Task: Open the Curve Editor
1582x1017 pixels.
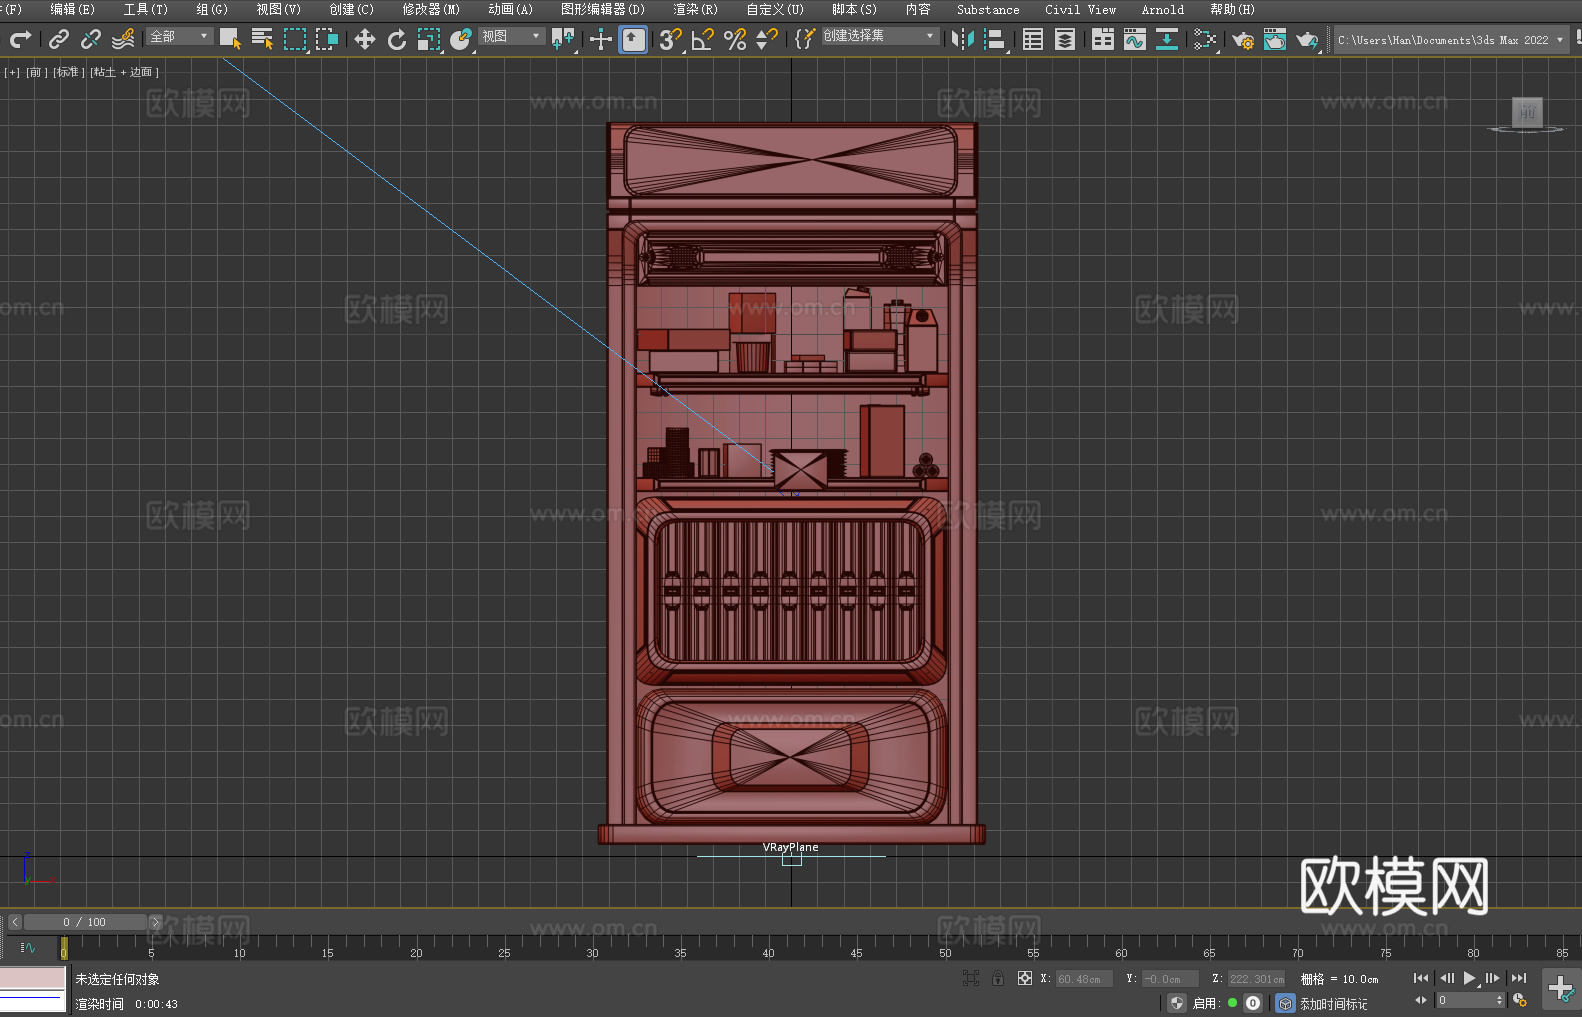Action: (x=1135, y=39)
